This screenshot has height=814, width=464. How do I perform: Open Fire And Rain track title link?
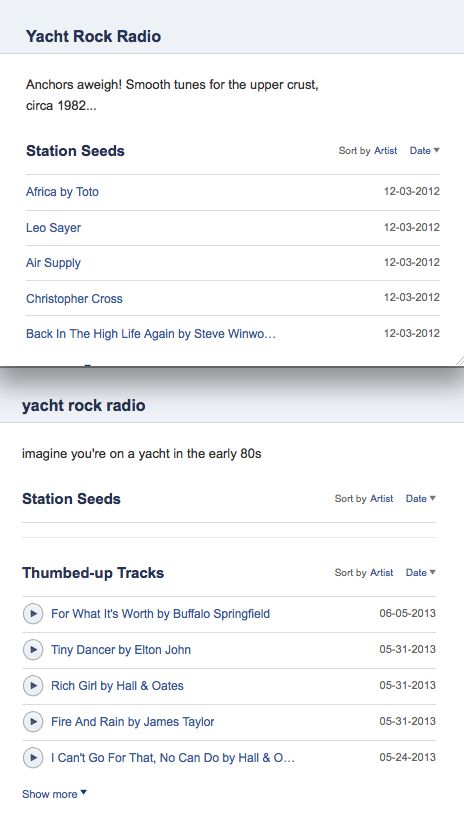[x=132, y=722]
